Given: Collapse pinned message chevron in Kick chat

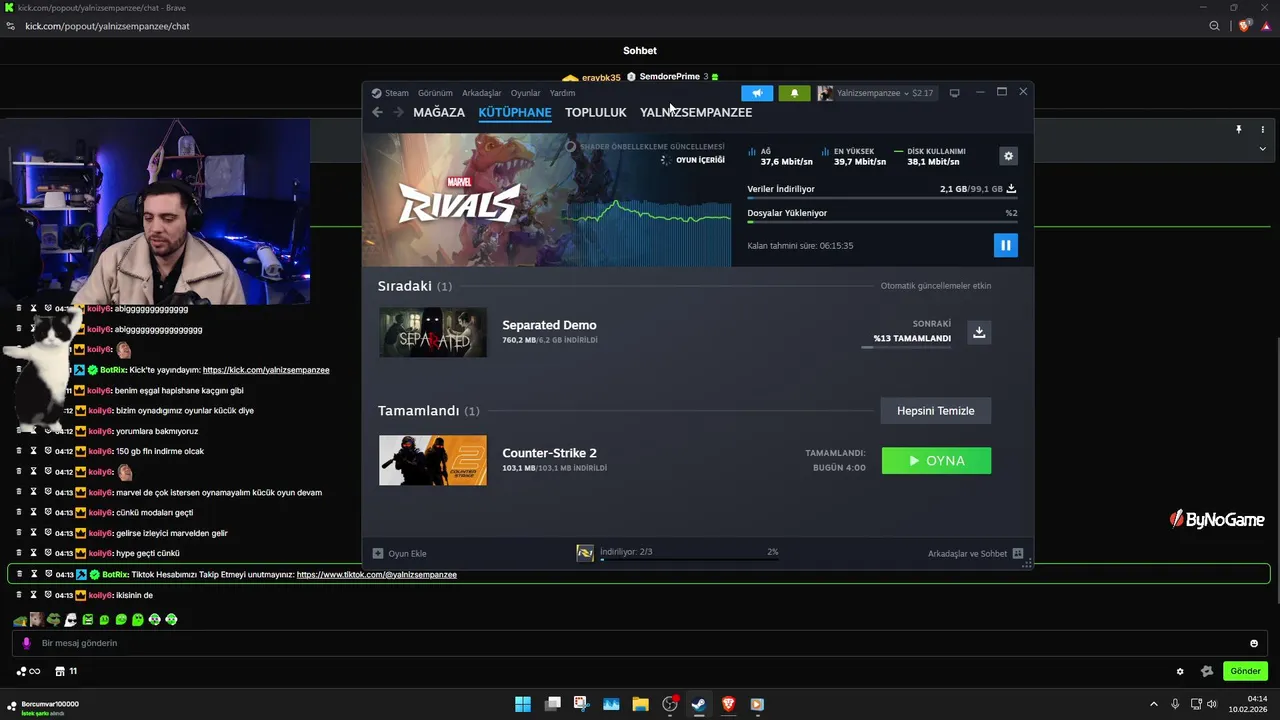Looking at the screenshot, I should pos(1262,149).
